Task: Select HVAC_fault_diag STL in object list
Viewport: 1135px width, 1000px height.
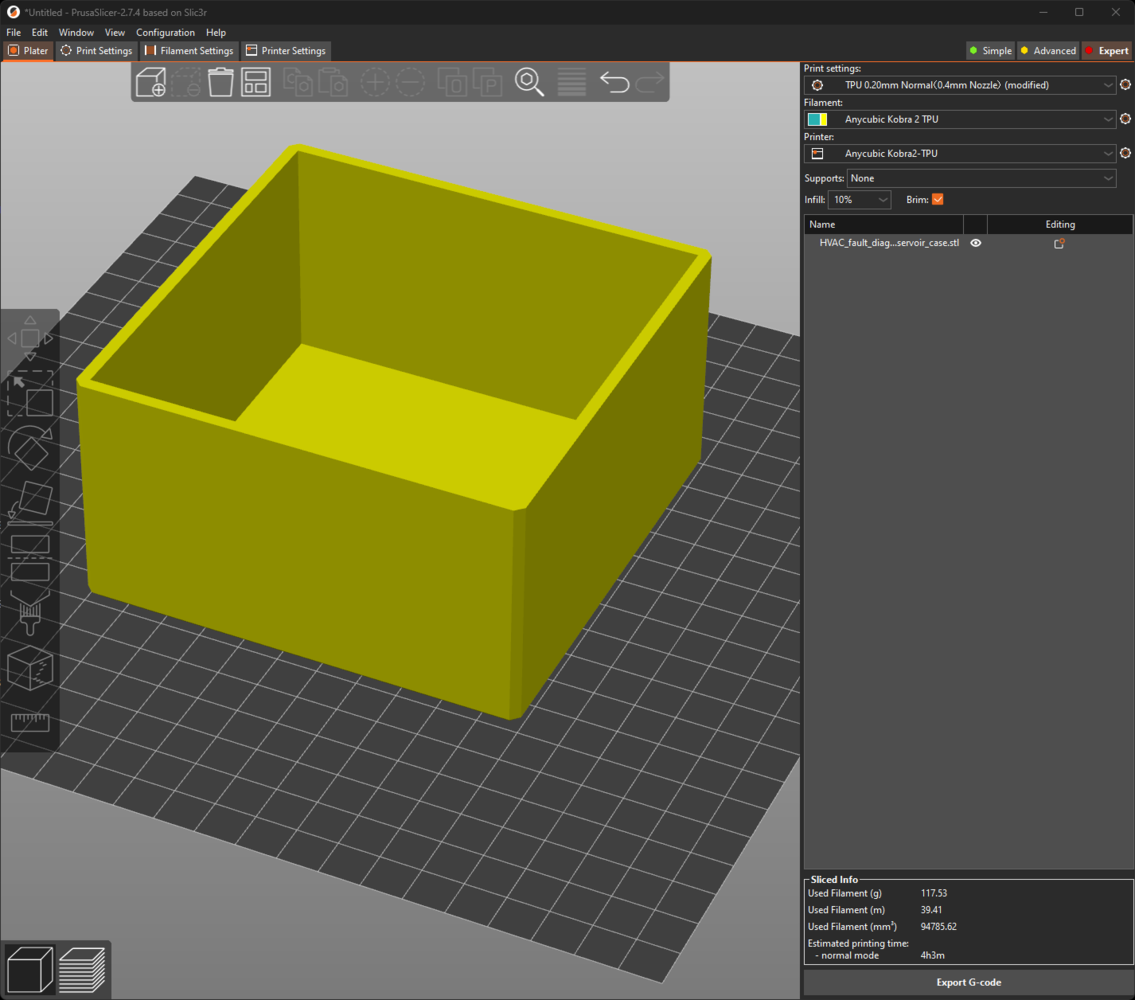Action: (x=888, y=243)
